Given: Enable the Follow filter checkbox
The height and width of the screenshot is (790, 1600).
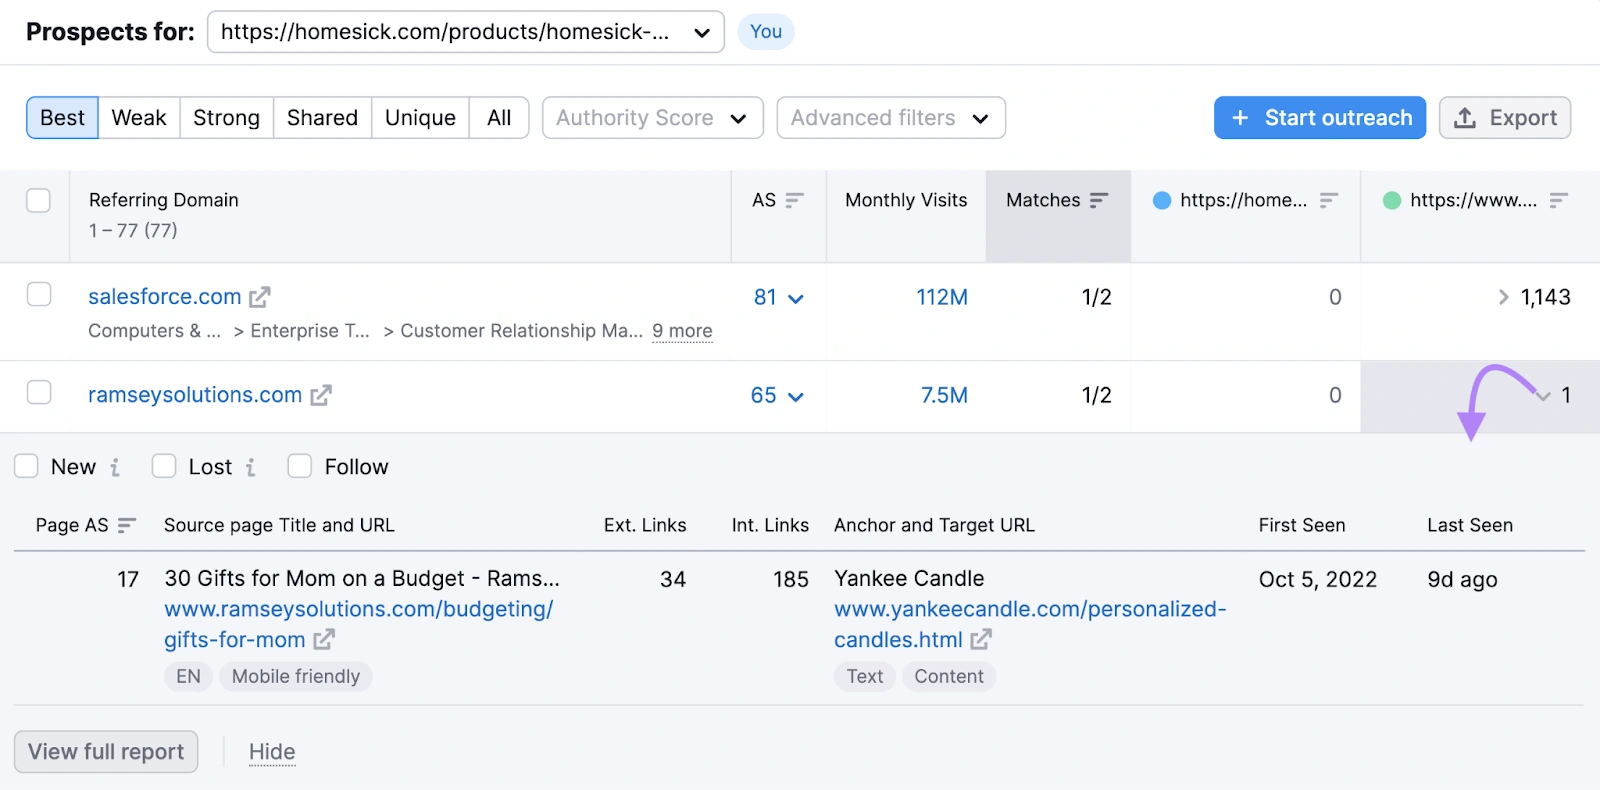Looking at the screenshot, I should point(299,466).
